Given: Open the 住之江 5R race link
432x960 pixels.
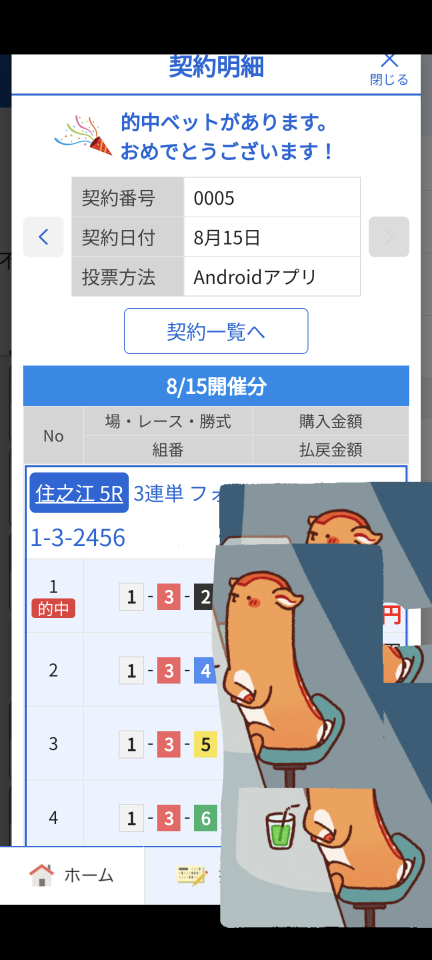Looking at the screenshot, I should coord(79,493).
